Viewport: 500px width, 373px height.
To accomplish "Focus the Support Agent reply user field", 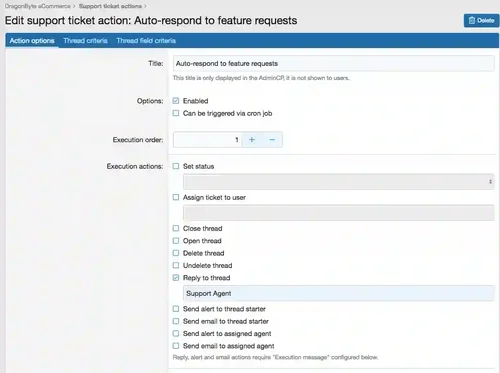I will click(338, 293).
